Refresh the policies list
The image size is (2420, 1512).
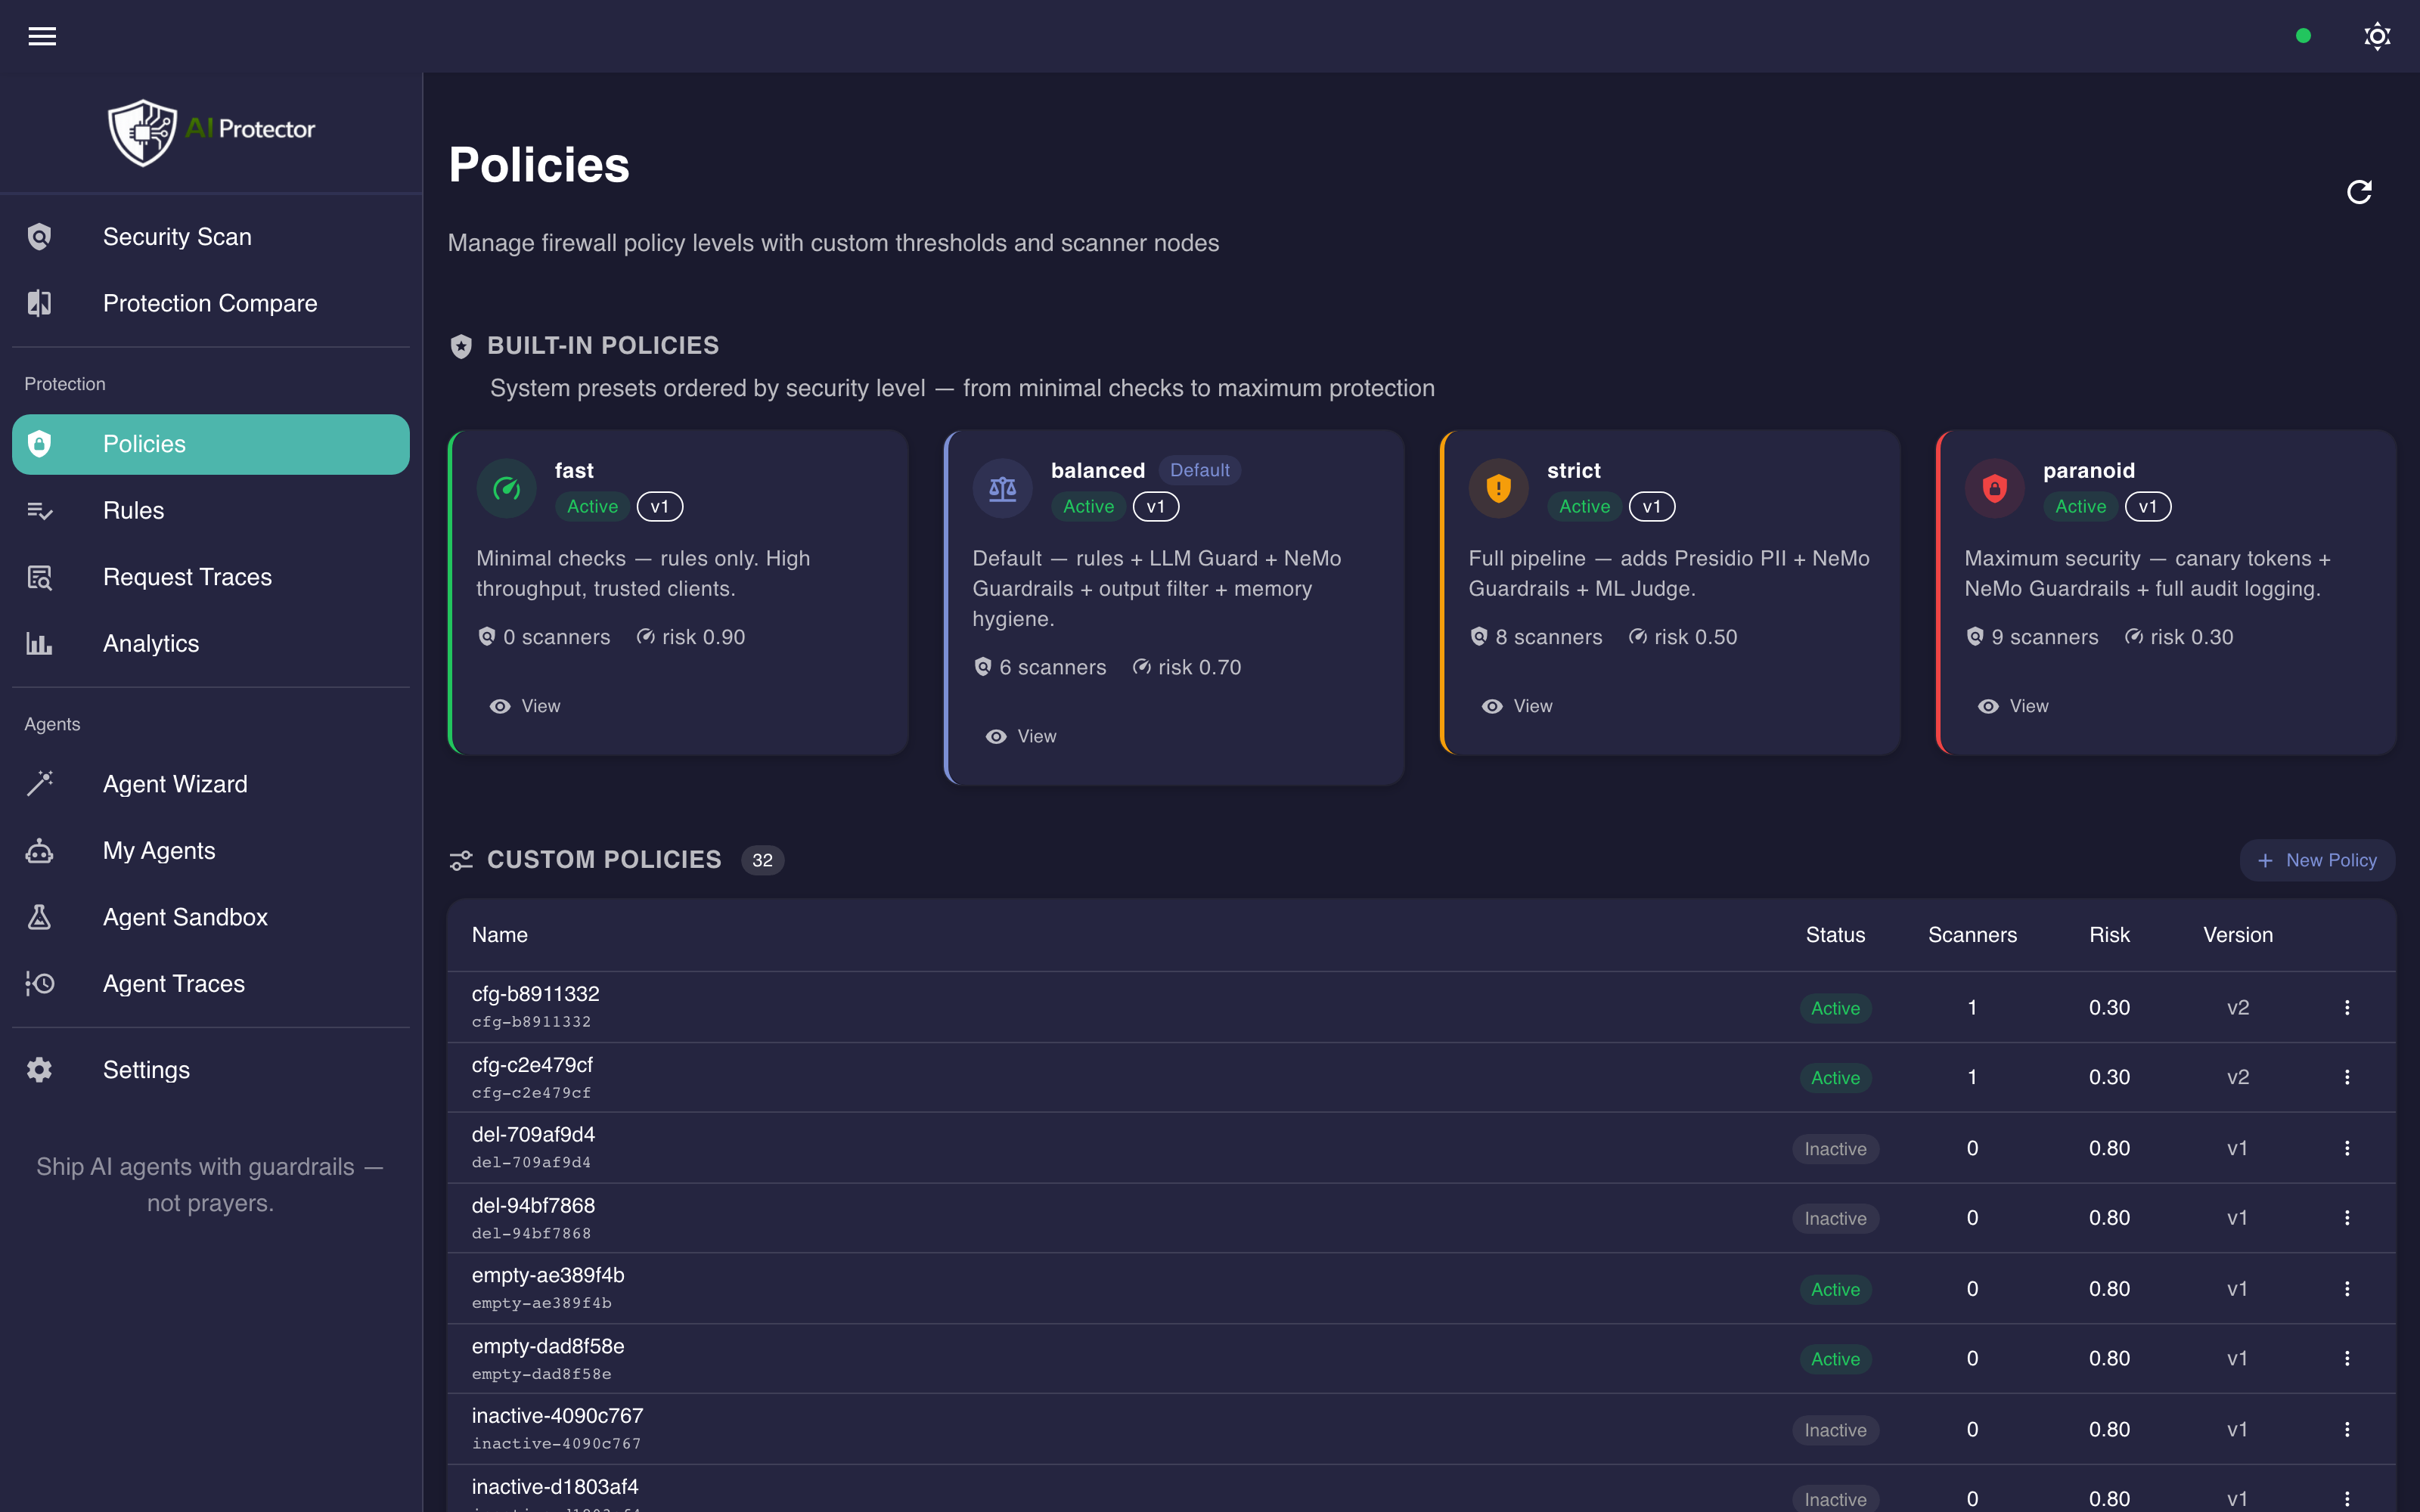click(x=2359, y=191)
